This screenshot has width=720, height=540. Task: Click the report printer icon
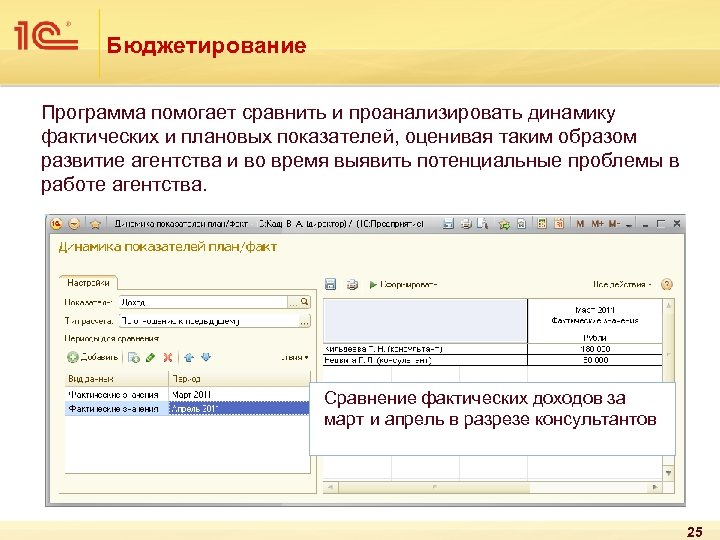click(x=352, y=285)
